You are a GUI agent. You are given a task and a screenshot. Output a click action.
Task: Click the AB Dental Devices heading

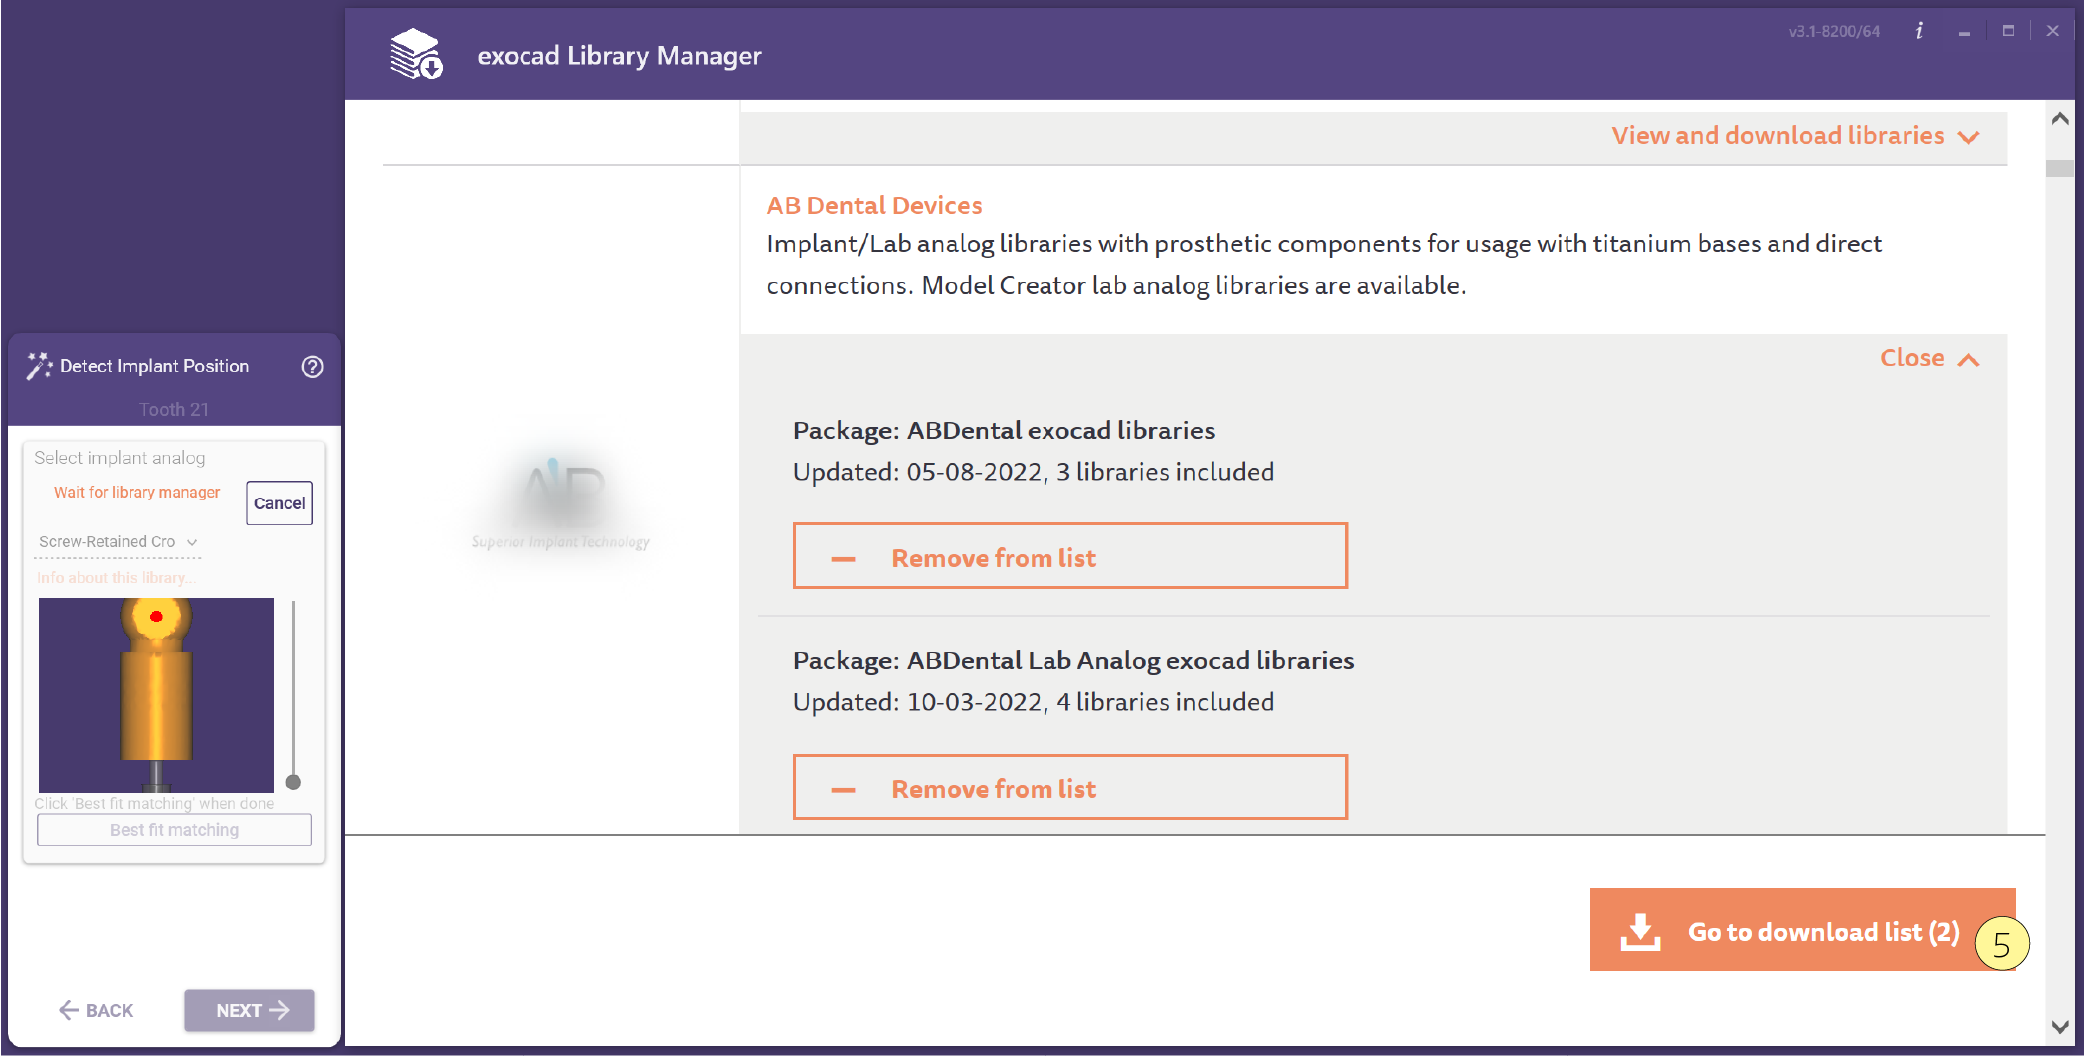point(874,205)
